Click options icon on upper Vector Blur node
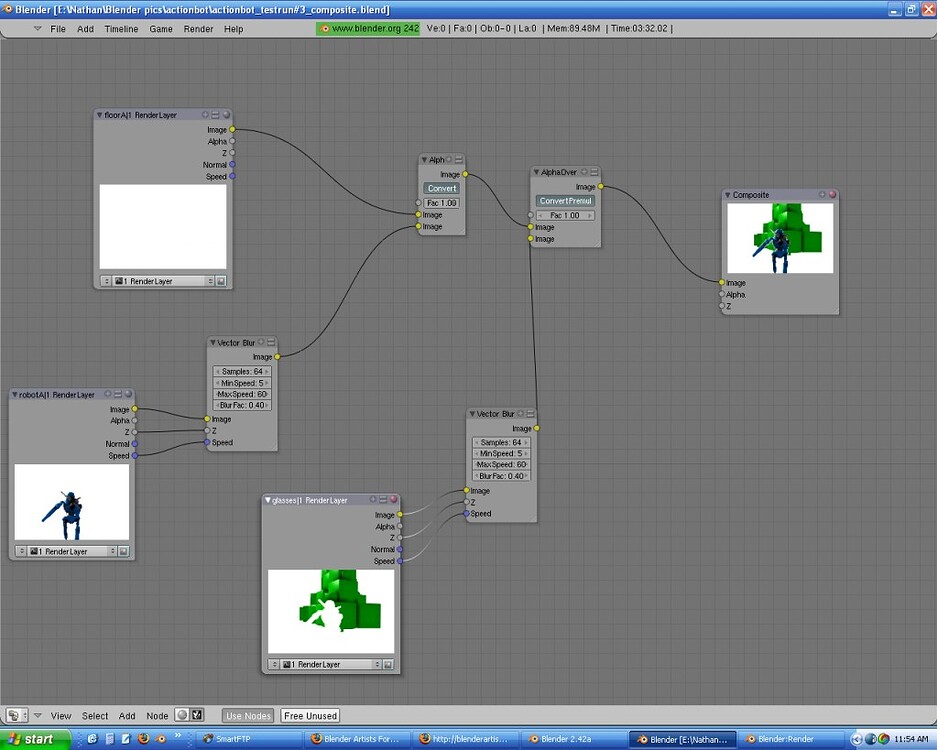The width and height of the screenshot is (937, 750). point(271,342)
